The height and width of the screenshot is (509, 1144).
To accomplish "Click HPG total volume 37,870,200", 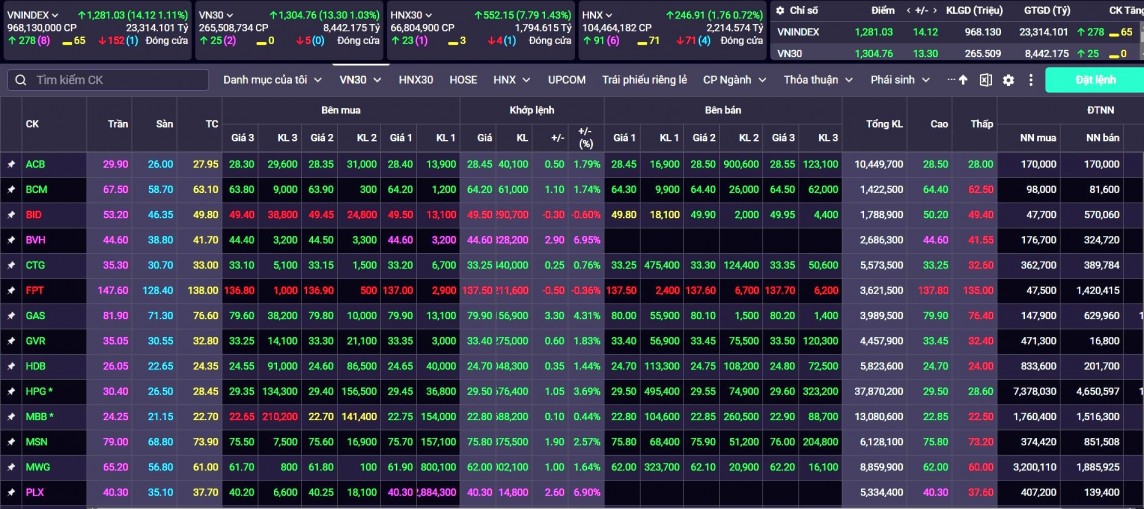I will [x=878, y=392].
